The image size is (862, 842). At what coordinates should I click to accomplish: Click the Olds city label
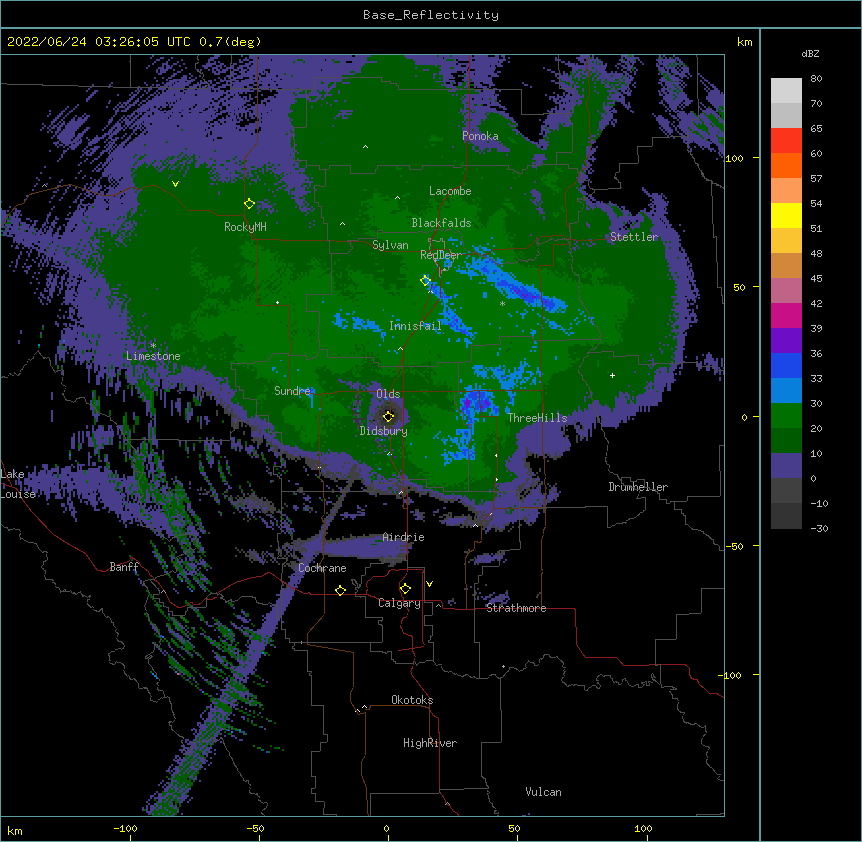pyautogui.click(x=388, y=394)
